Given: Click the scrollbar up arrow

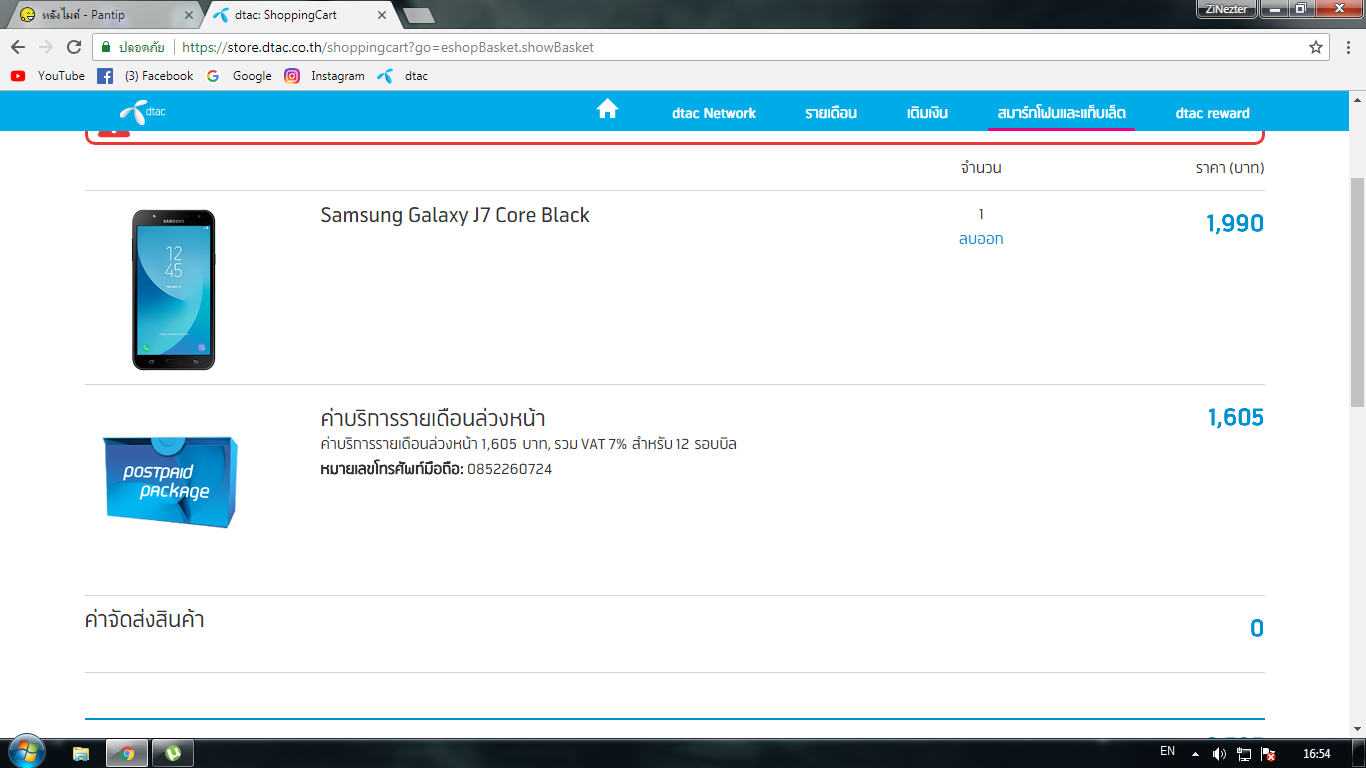Looking at the screenshot, I should (x=1357, y=98).
